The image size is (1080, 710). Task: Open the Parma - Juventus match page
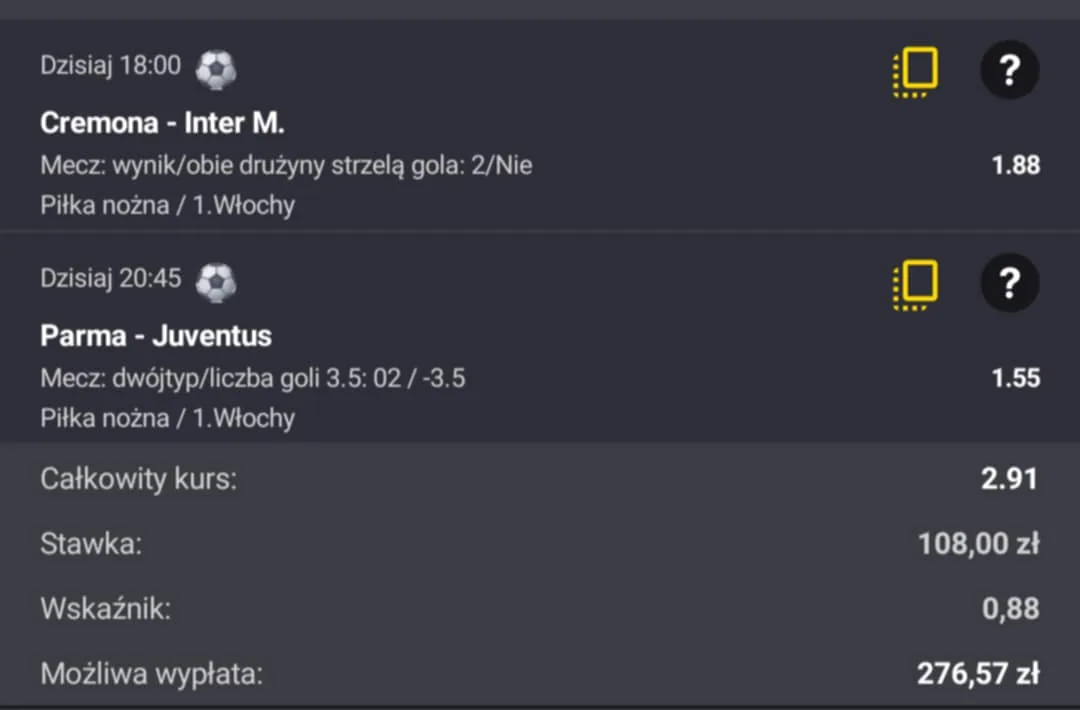pyautogui.click(x=156, y=336)
